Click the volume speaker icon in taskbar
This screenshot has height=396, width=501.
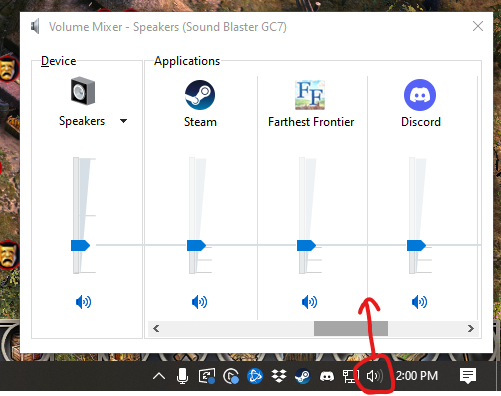tap(375, 376)
